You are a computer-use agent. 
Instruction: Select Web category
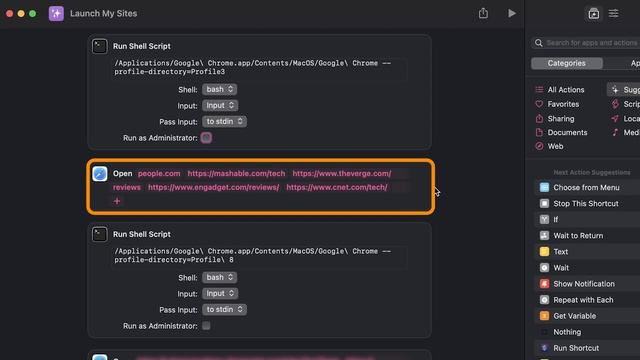[x=555, y=146]
